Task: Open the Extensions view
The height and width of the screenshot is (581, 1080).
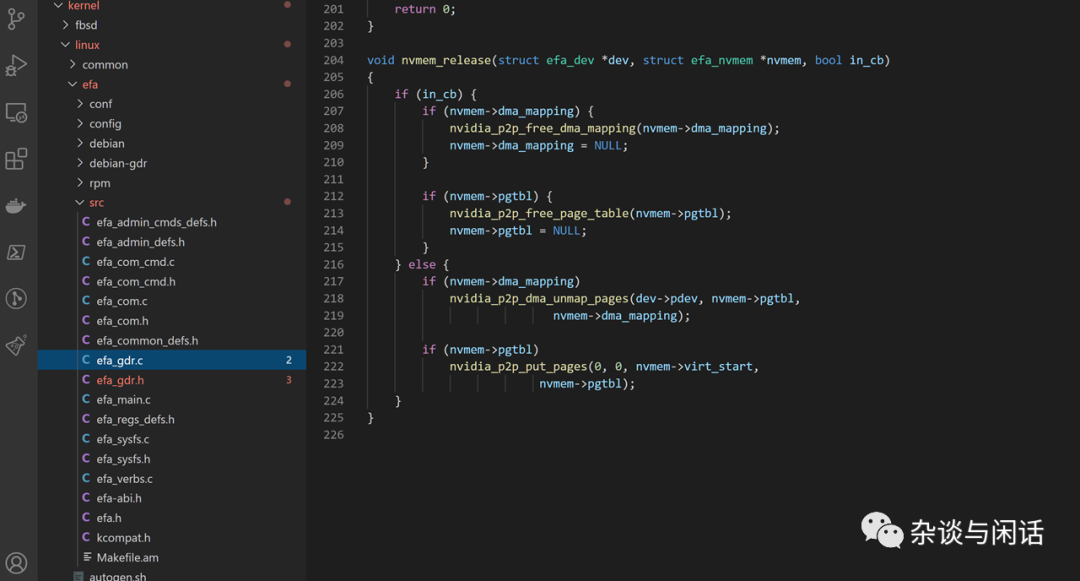Action: [16, 159]
